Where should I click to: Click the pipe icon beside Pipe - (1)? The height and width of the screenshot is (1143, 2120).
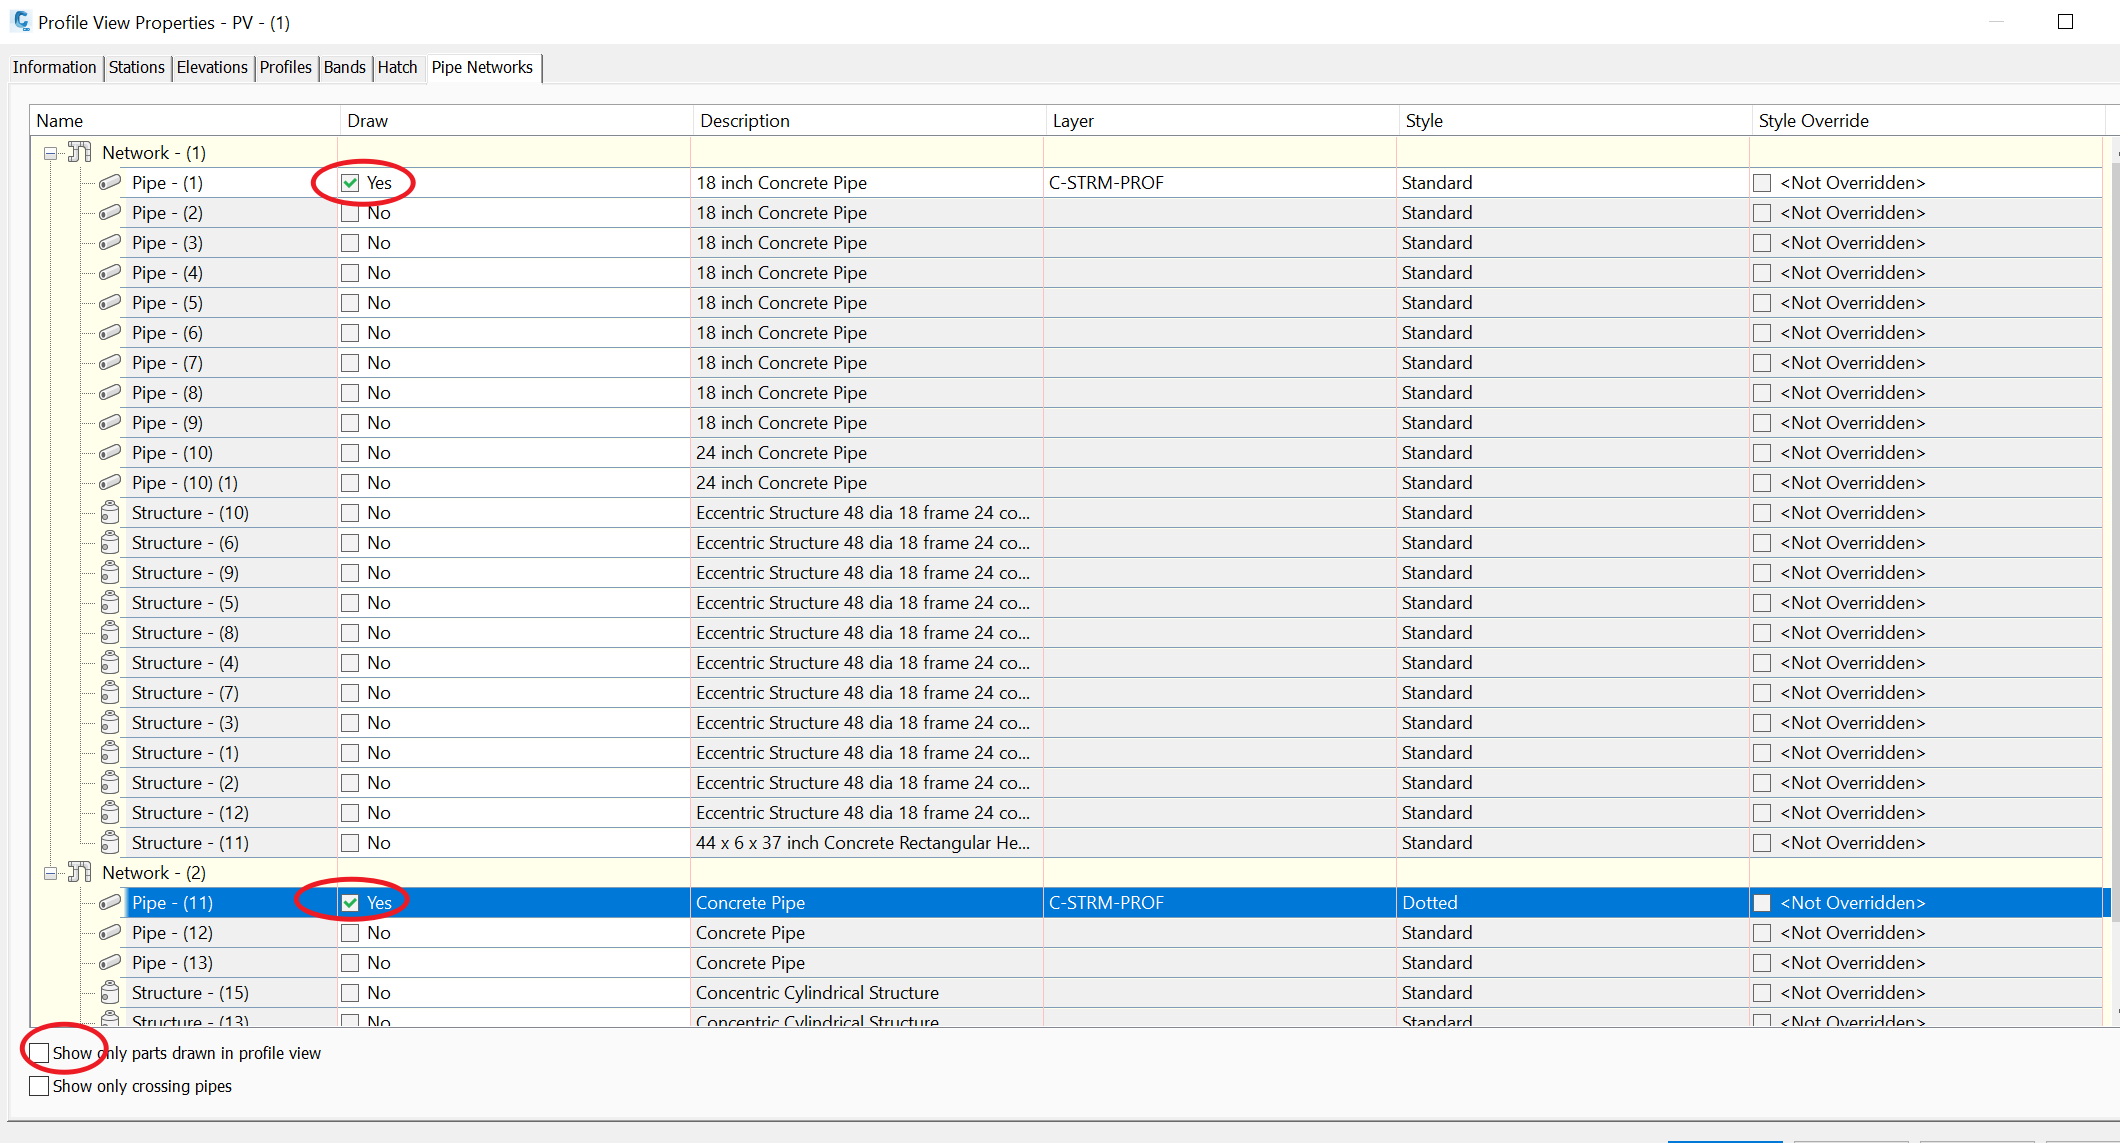tap(110, 182)
